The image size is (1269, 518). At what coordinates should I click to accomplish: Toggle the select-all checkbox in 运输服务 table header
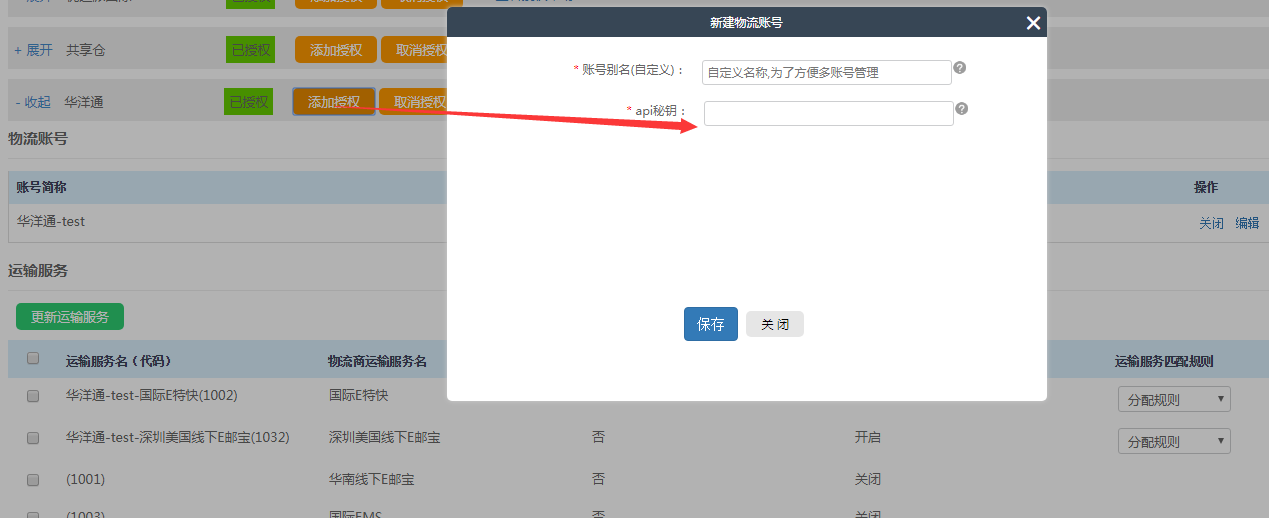coord(33,359)
